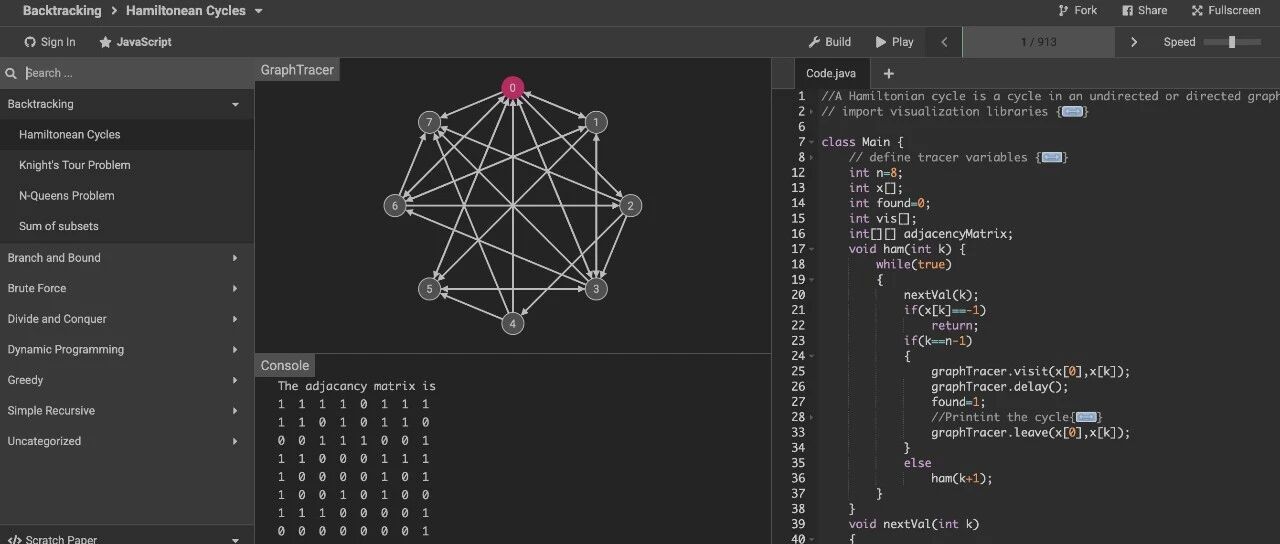Image resolution: width=1280 pixels, height=544 pixels.
Task: Enter Fullscreen mode
Action: (1226, 10)
